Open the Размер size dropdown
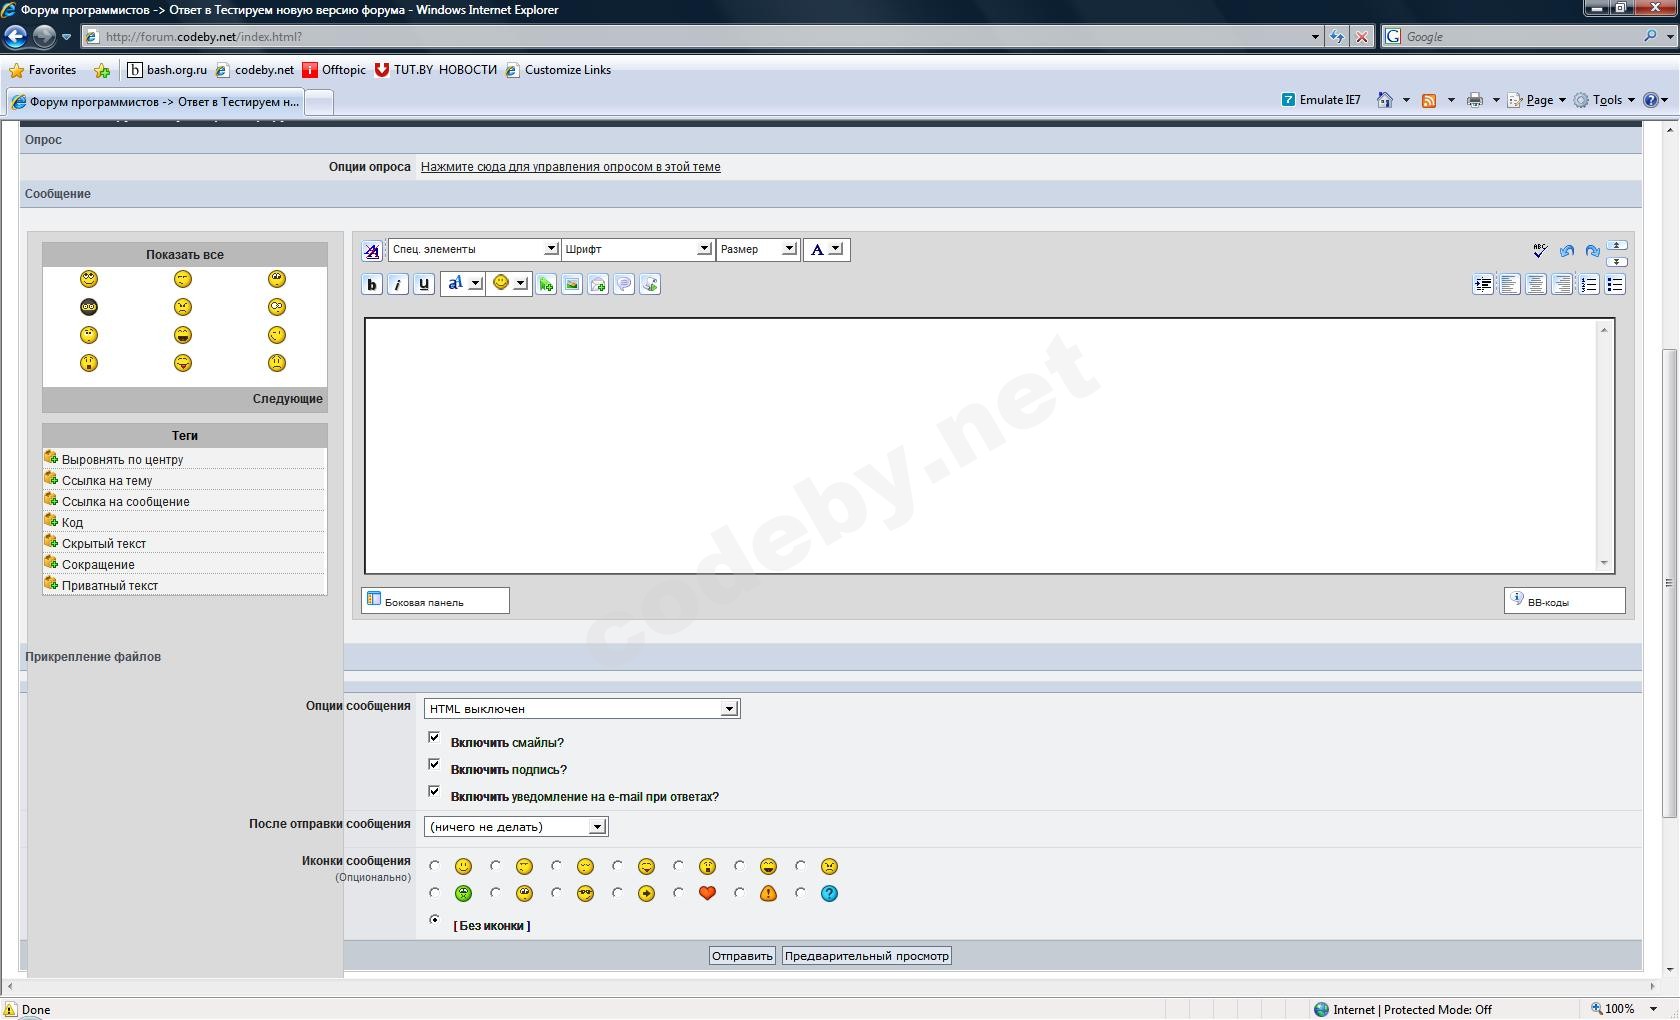Viewport: 1680px width, 1020px height. (757, 249)
